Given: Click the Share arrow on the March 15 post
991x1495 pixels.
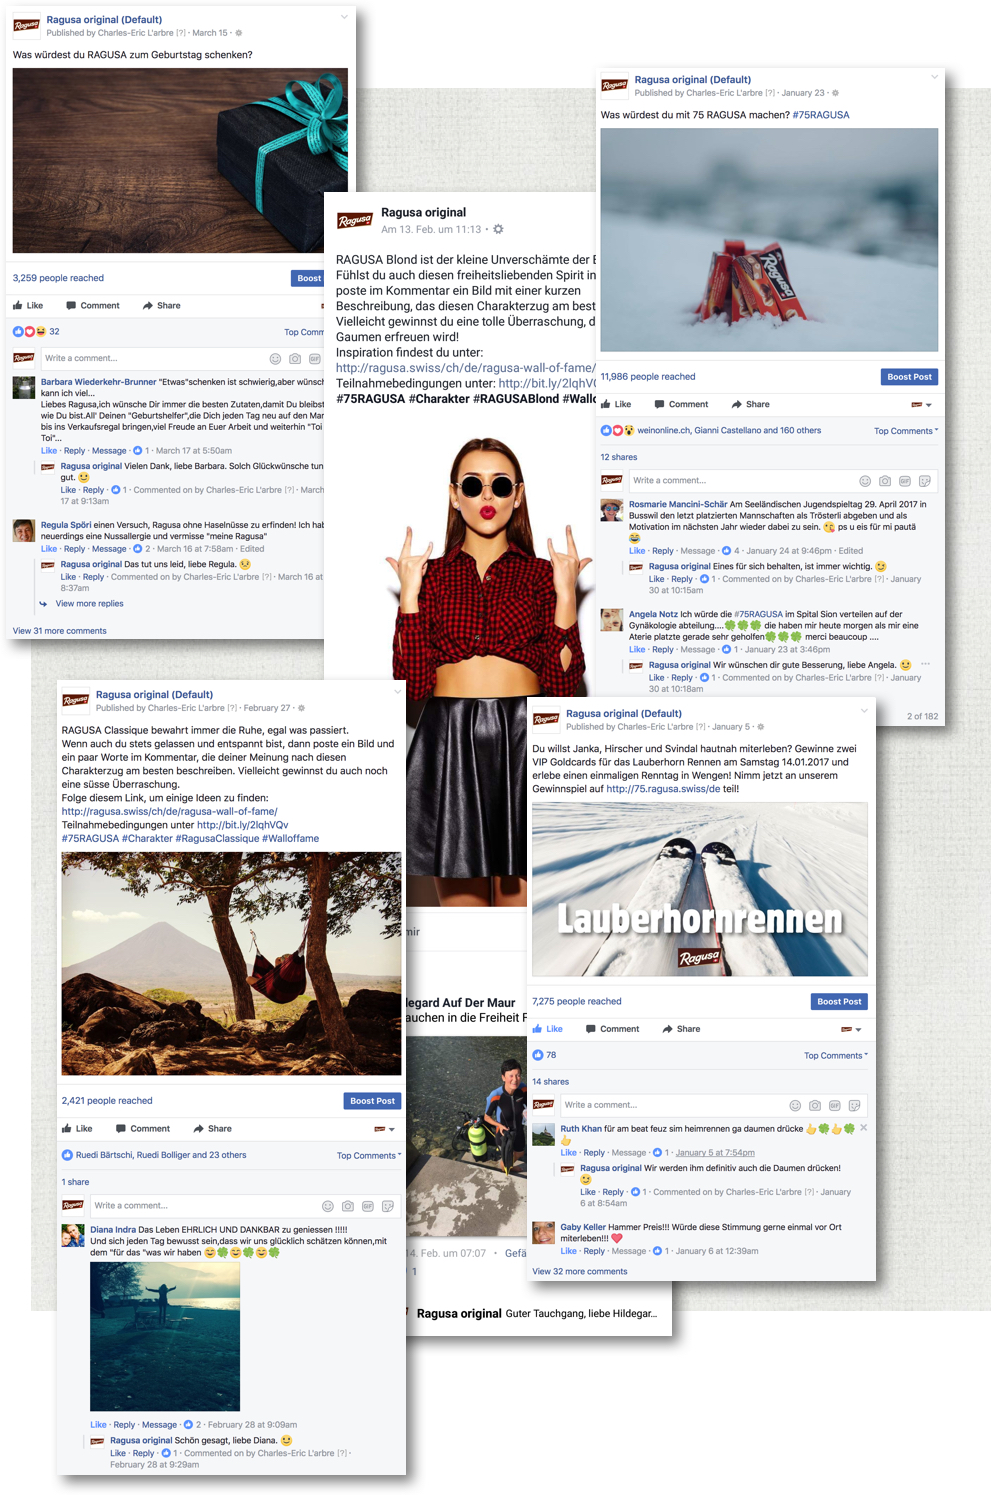Looking at the screenshot, I should (x=148, y=306).
